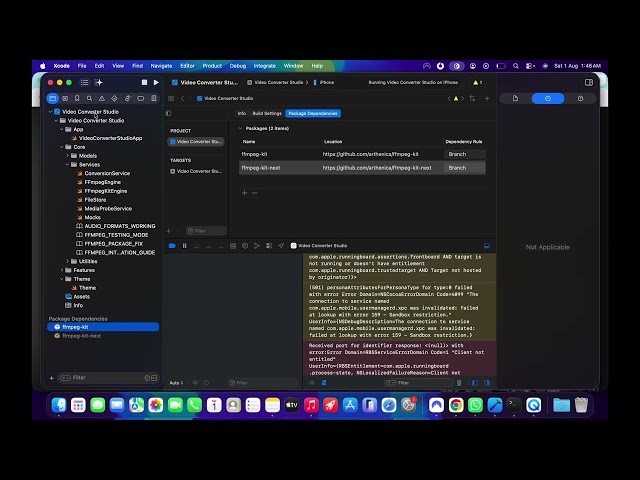The image size is (640, 480).
Task: Open Terminal from the Dock
Action: point(514,405)
